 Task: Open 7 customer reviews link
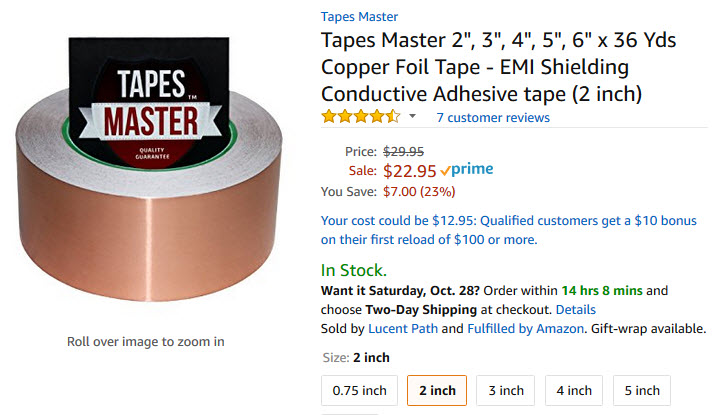click(493, 117)
